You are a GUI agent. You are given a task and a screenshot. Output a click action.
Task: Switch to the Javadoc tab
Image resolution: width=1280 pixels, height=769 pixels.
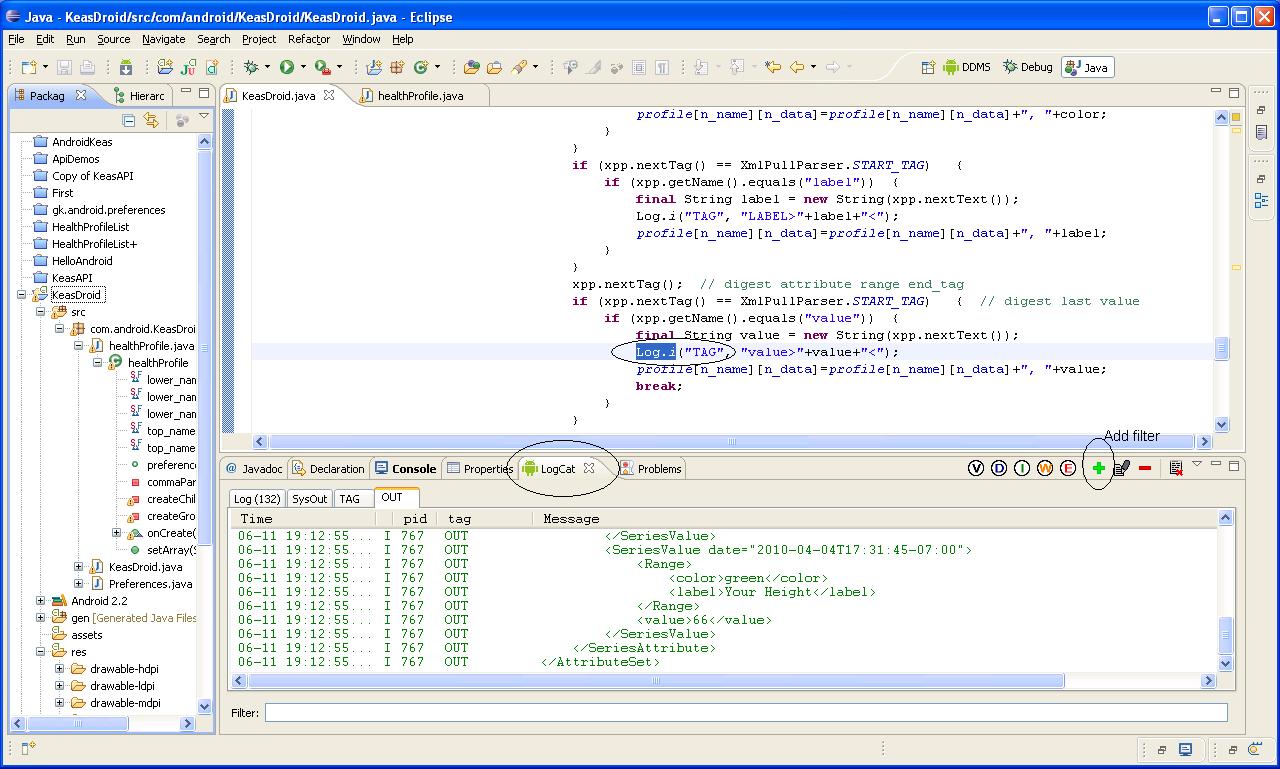coord(254,468)
